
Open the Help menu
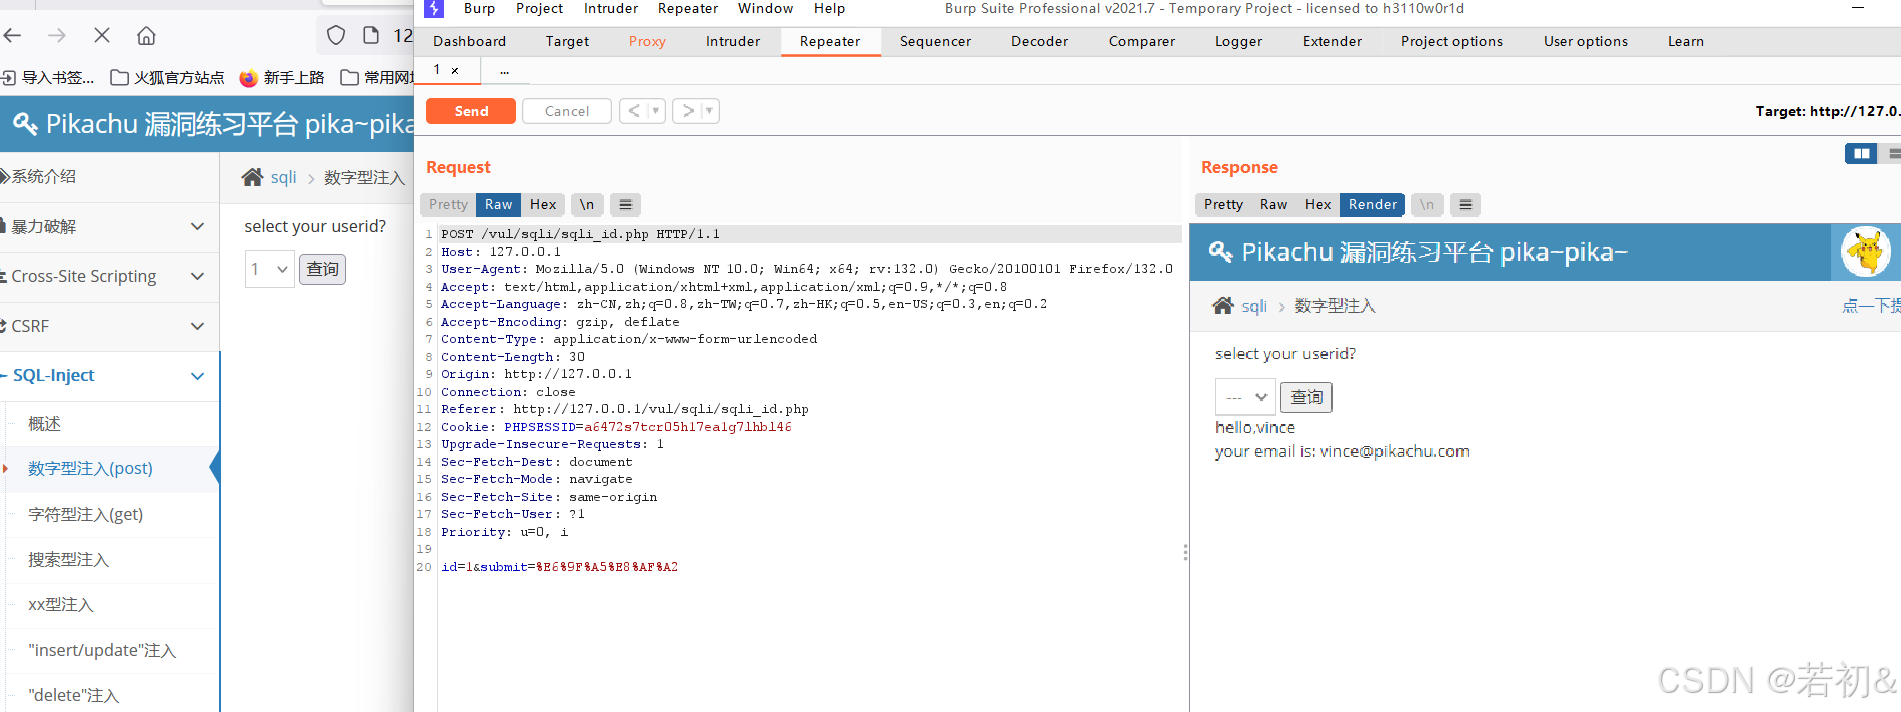point(829,8)
